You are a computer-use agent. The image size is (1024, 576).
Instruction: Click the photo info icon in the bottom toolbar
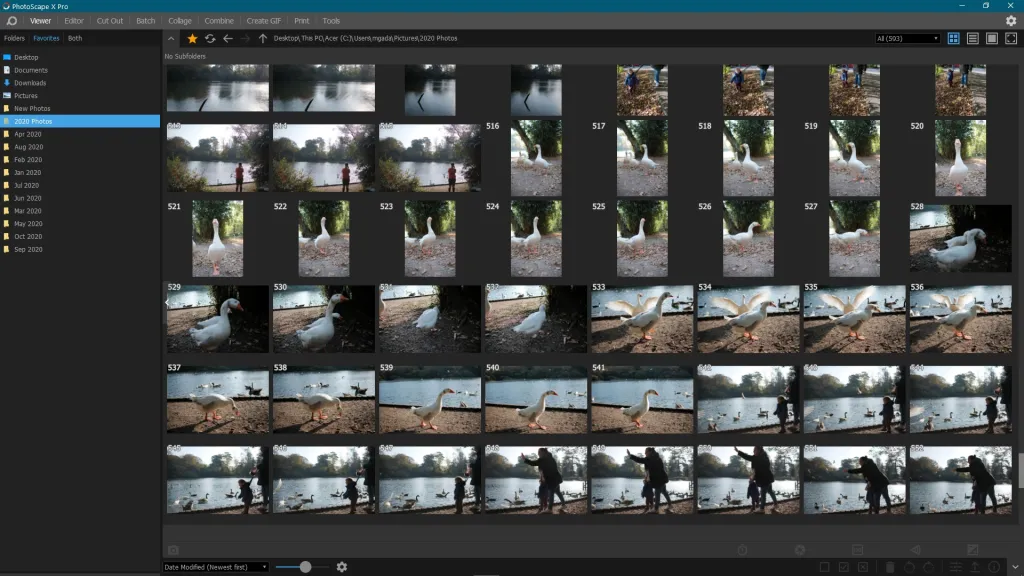point(993,566)
